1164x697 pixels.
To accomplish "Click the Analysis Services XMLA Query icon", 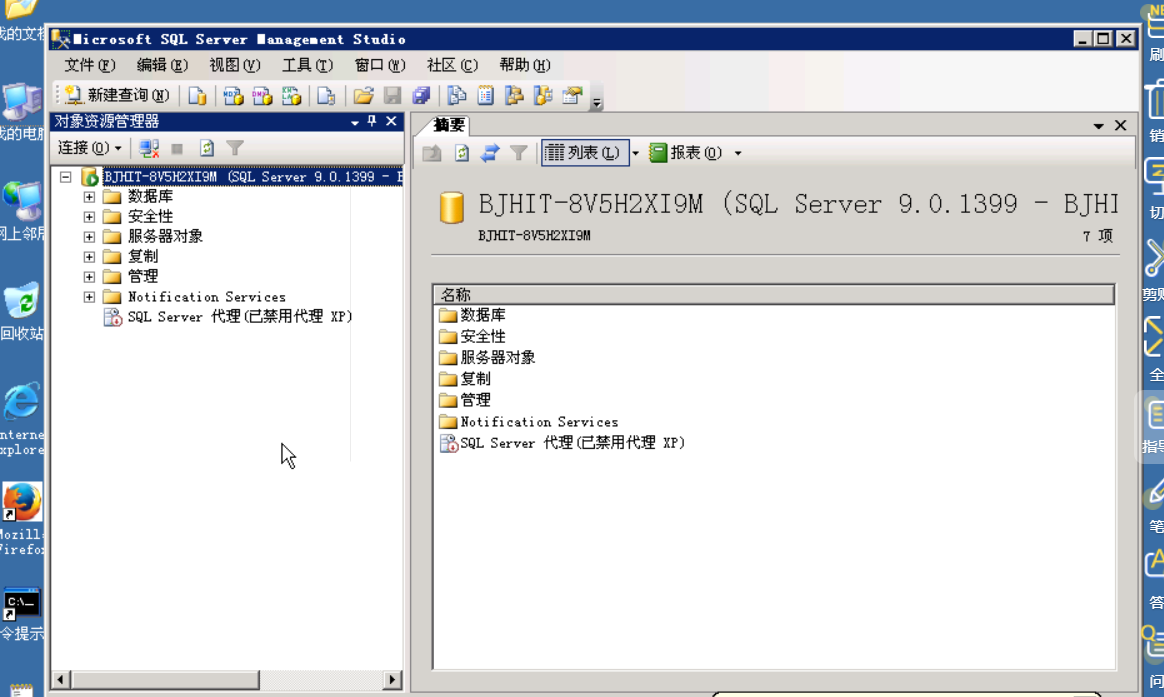I will tap(291, 95).
